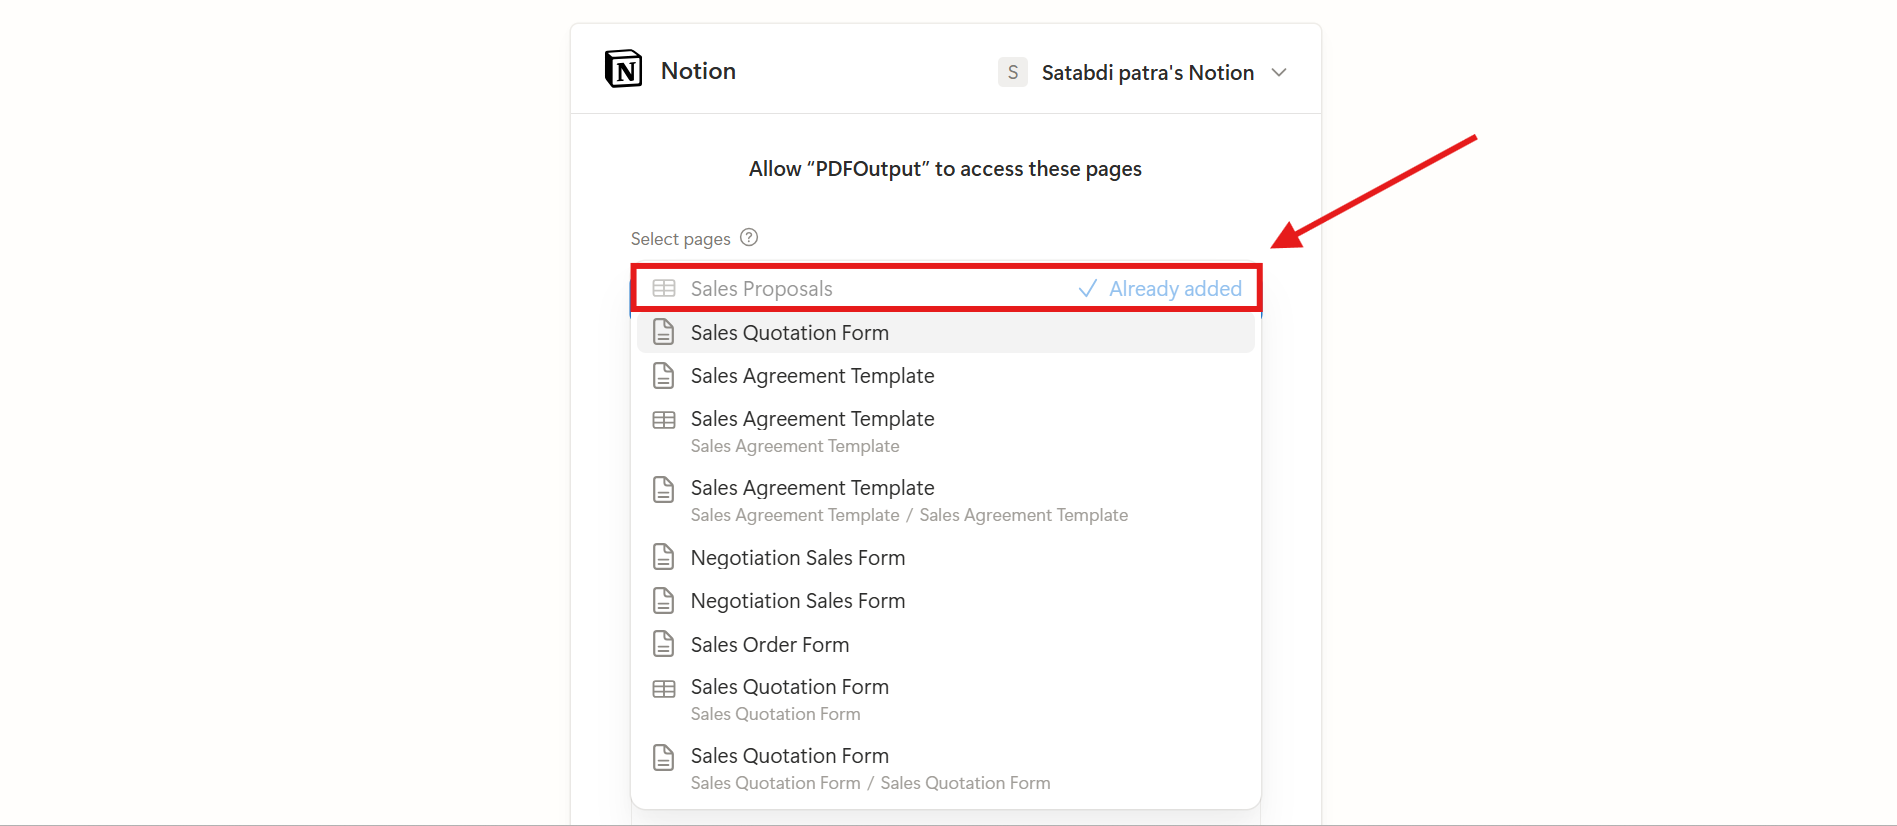Select the nested Sales Quotation Form page
Viewport: 1897px width, 826px height.
tap(789, 756)
